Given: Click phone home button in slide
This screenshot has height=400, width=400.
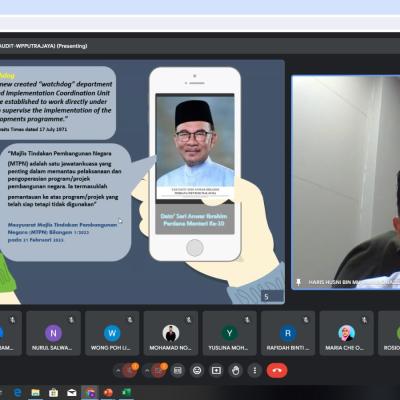Looking at the screenshot, I should 195,248.
